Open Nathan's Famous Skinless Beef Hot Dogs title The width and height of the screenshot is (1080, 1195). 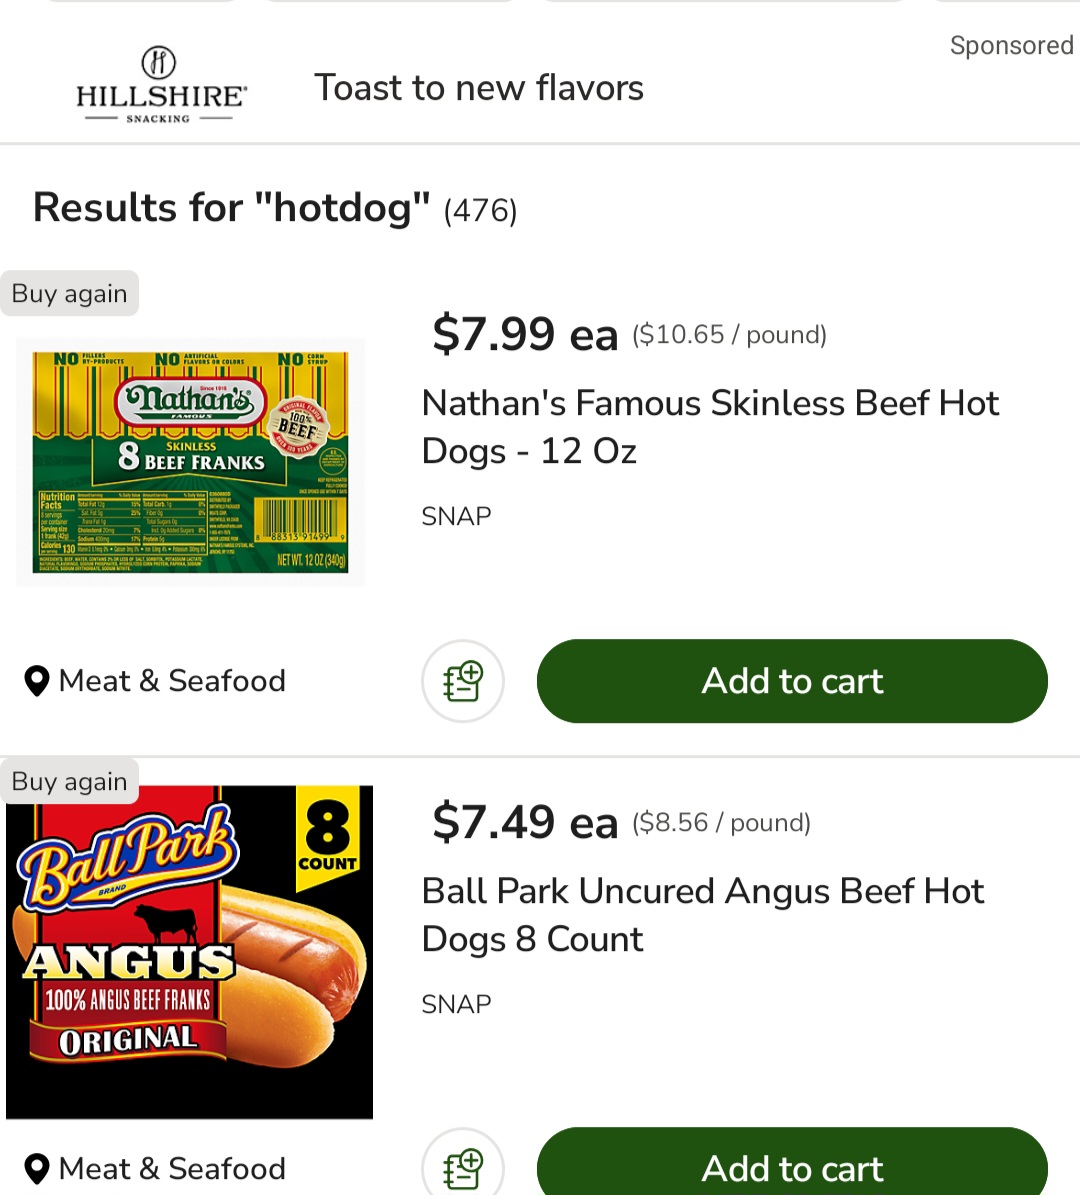pos(710,427)
